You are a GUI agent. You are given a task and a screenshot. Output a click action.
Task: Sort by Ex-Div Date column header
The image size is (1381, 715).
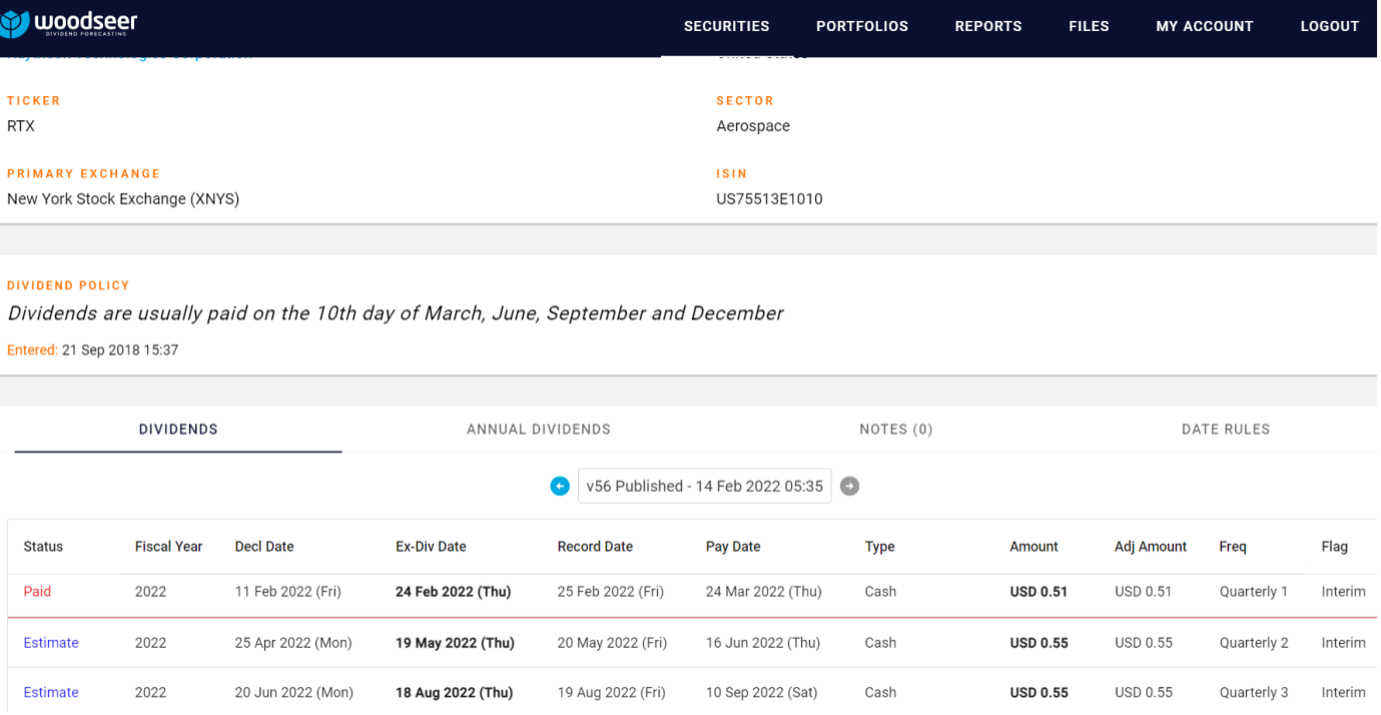tap(431, 547)
